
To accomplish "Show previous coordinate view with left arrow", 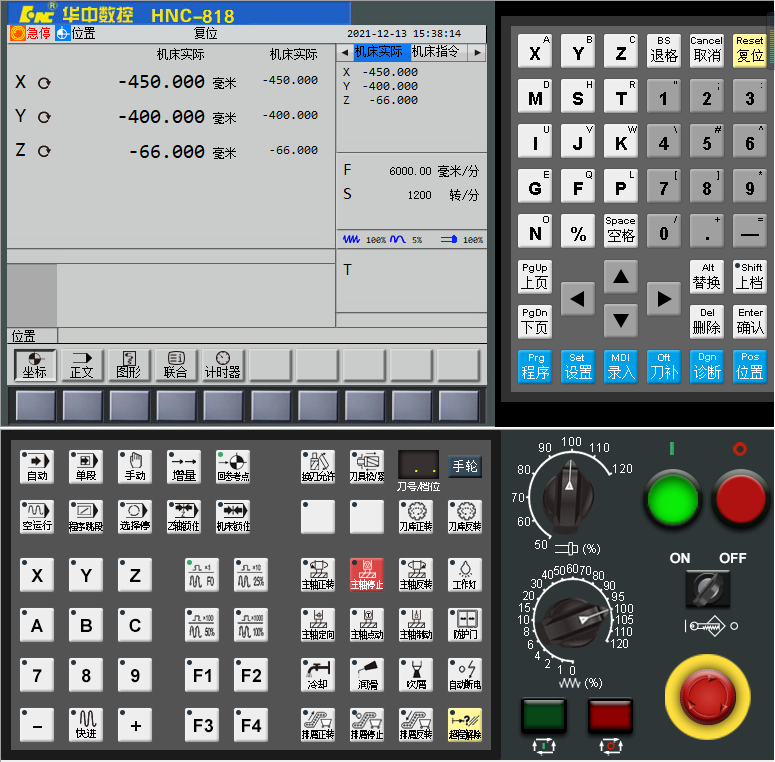I will pyautogui.click(x=345, y=52).
